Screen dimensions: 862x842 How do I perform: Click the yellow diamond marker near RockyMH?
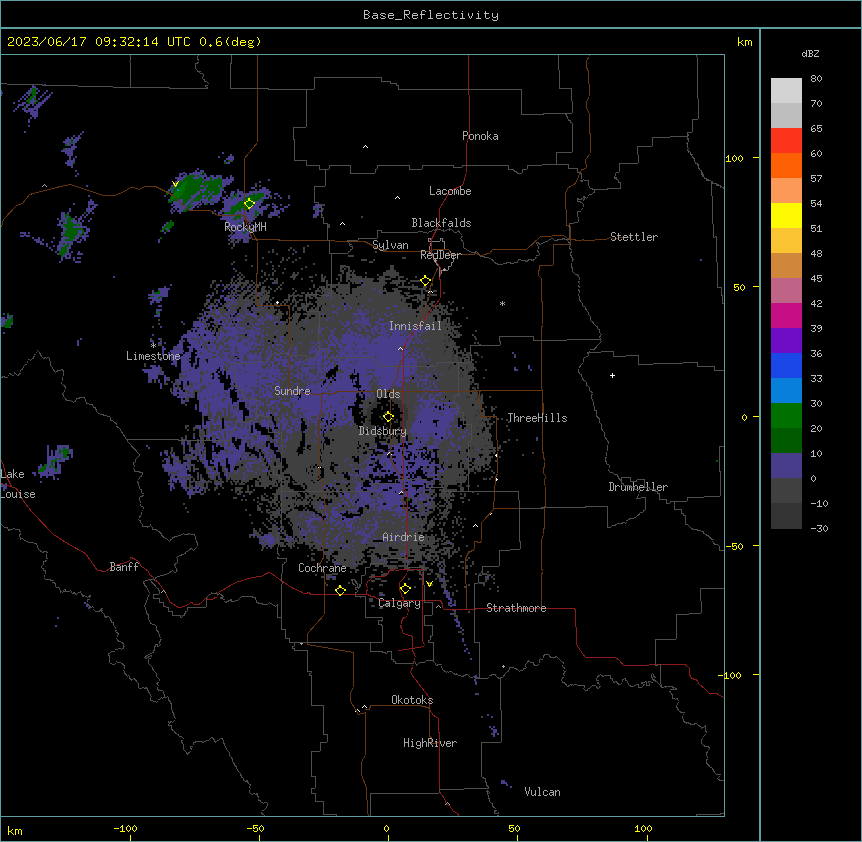(249, 204)
